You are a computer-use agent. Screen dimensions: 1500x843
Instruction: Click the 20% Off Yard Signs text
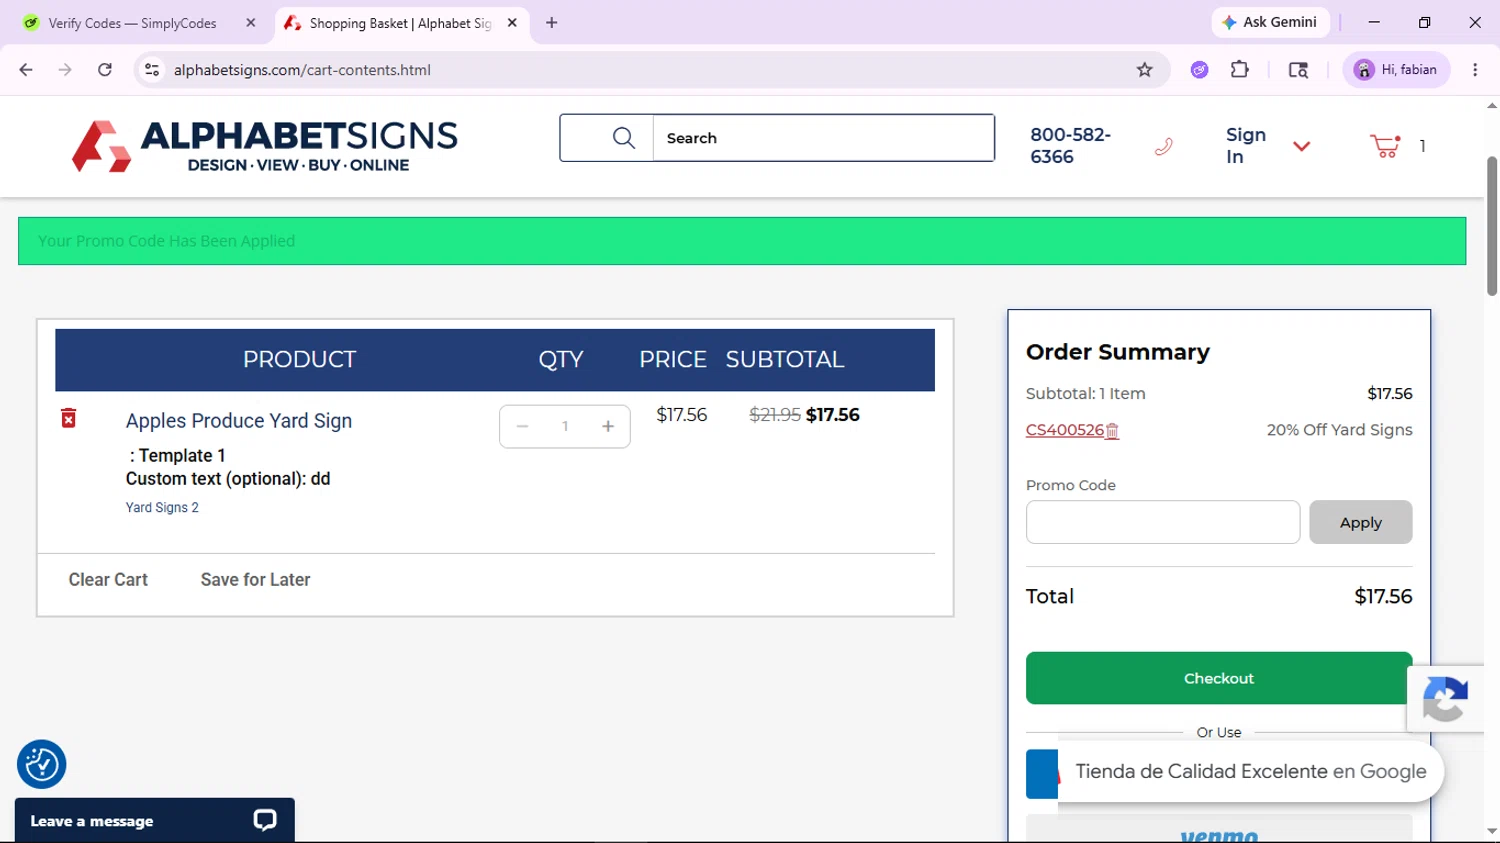point(1340,430)
